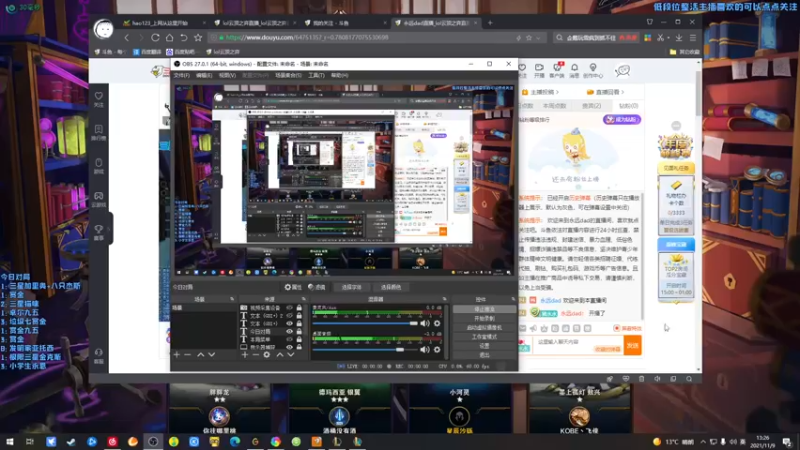Toggle visibility of 显示器捕获 source
The image size is (800, 450).
point(289,347)
